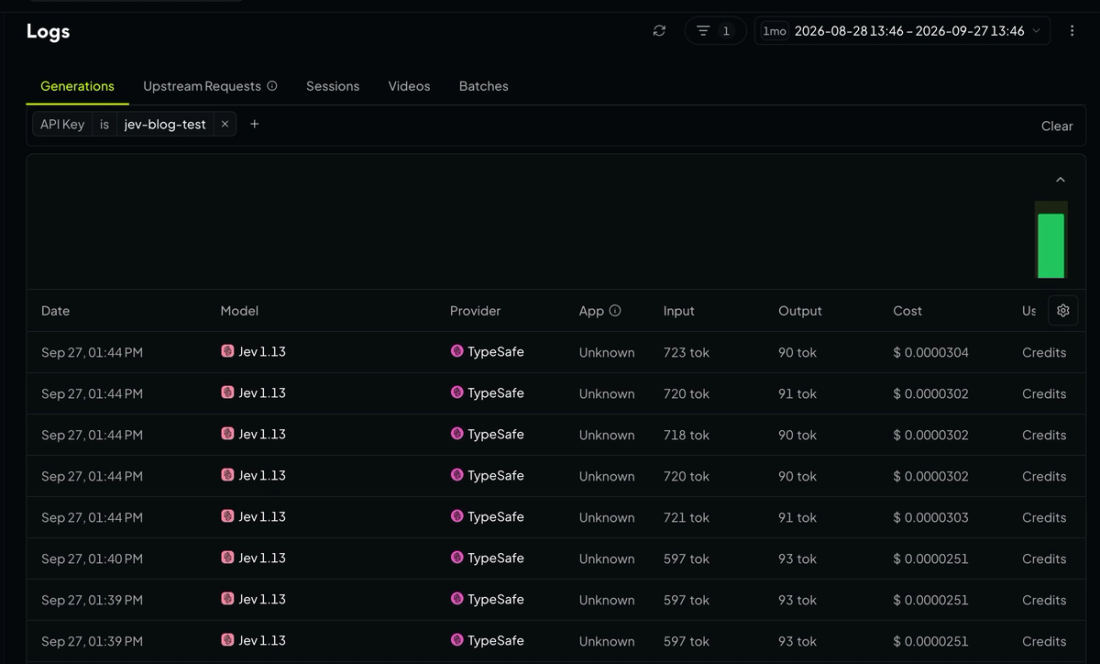Click the Model column header
The height and width of the screenshot is (664, 1100).
coord(239,311)
